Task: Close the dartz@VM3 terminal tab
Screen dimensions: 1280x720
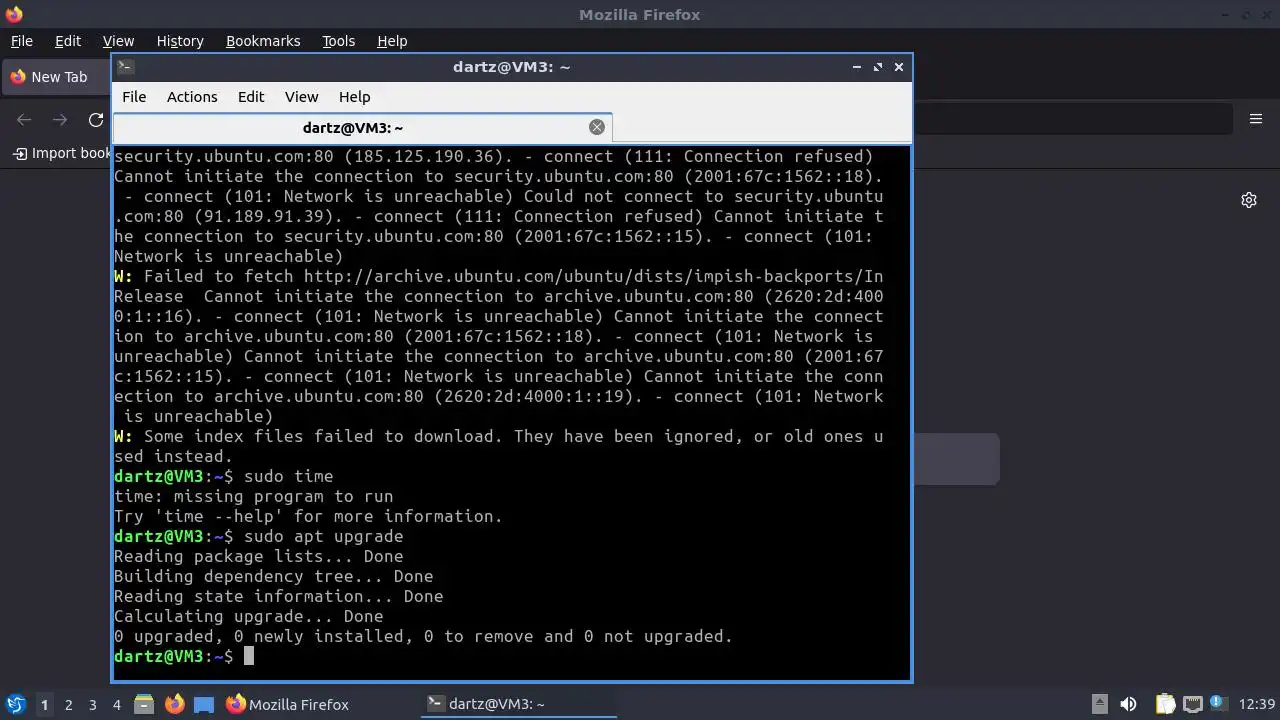Action: (x=597, y=127)
